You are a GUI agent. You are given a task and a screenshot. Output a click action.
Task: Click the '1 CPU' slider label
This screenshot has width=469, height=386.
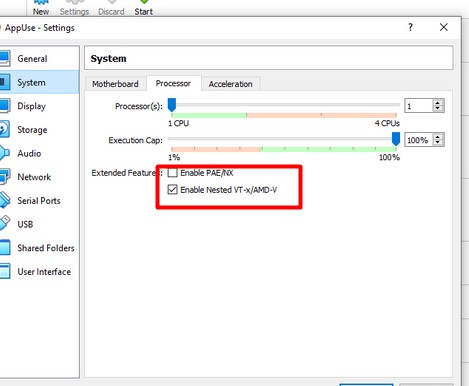pyautogui.click(x=178, y=123)
